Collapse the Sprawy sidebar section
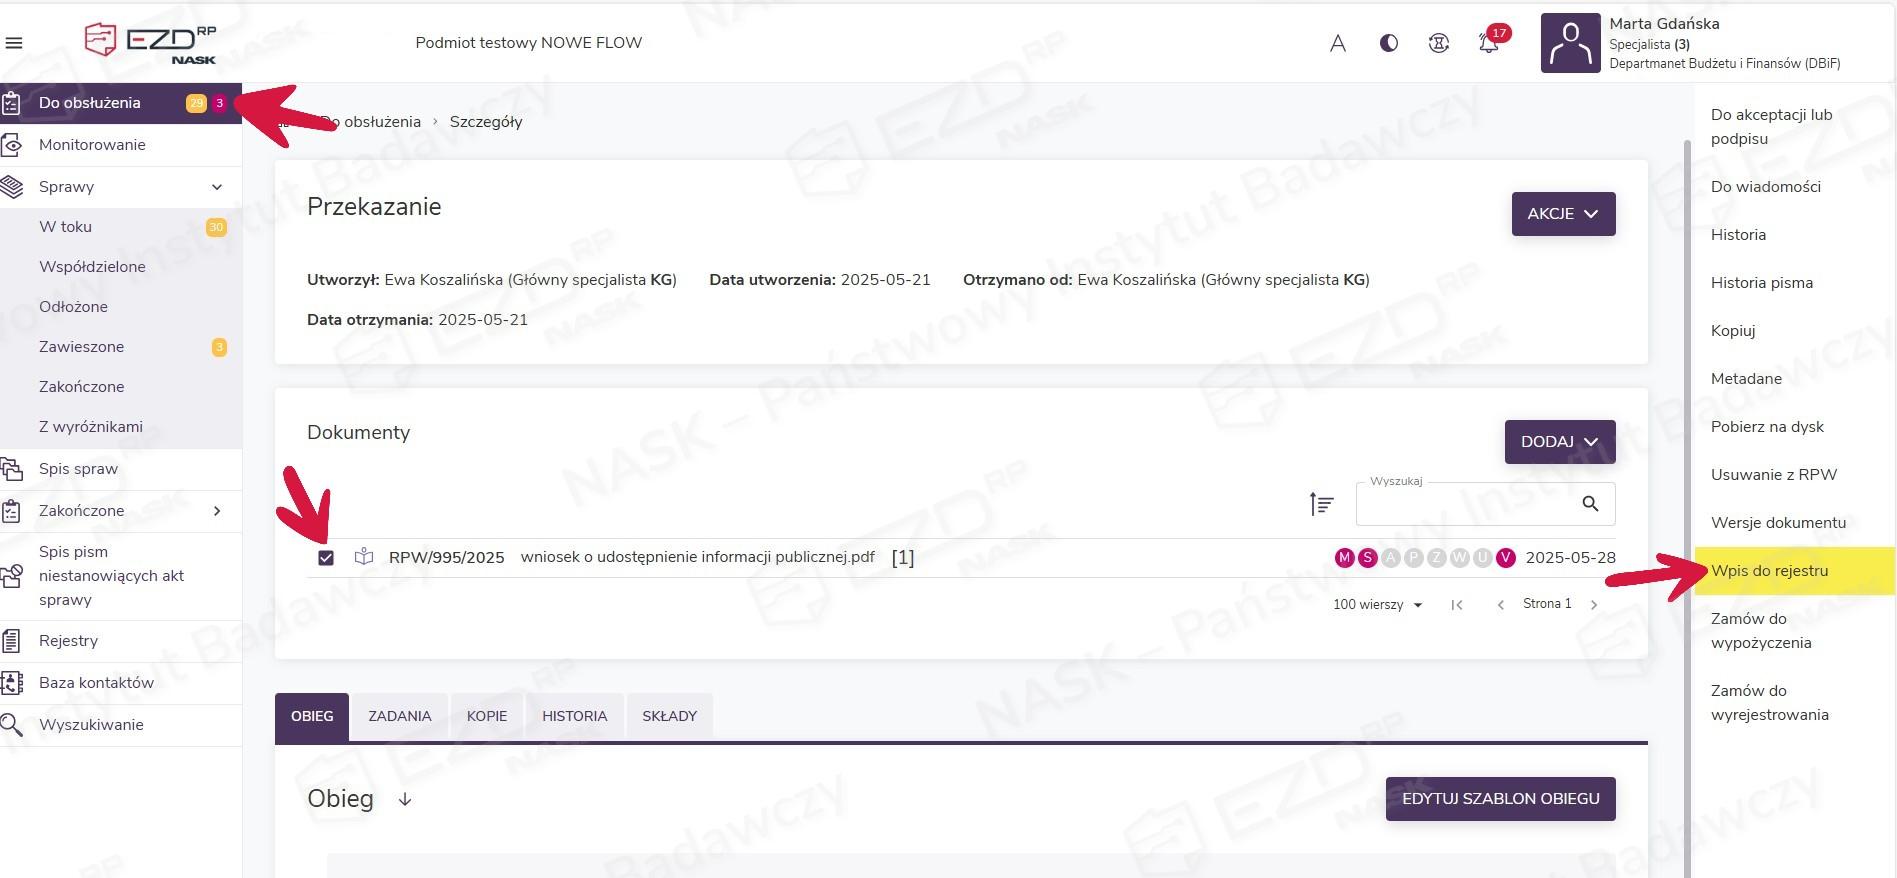The width and height of the screenshot is (1897, 878). click(217, 187)
